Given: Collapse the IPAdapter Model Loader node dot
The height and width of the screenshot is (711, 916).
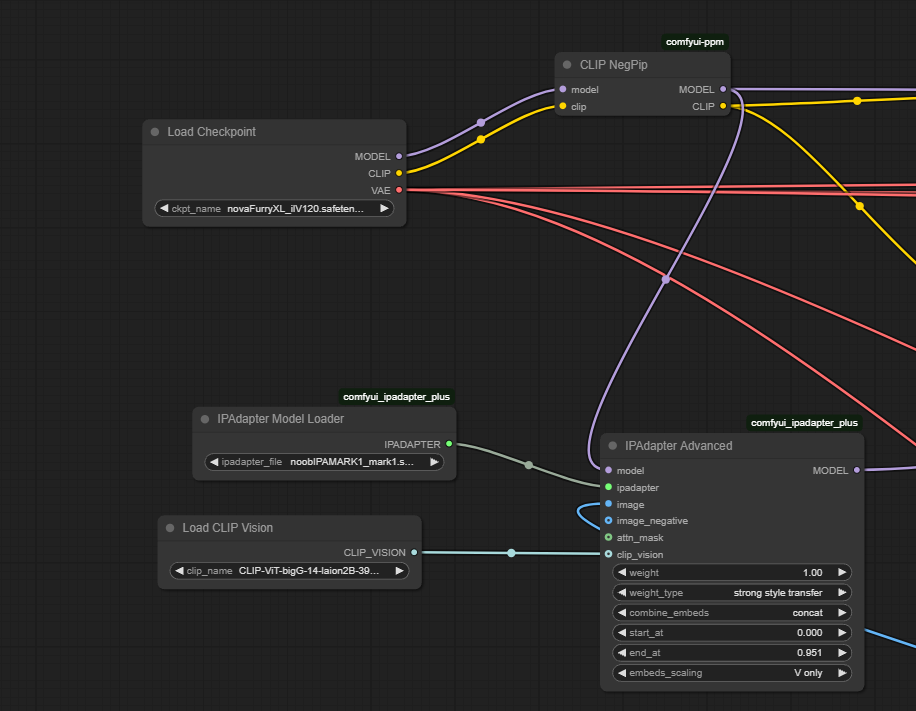Looking at the screenshot, I should coord(204,419).
